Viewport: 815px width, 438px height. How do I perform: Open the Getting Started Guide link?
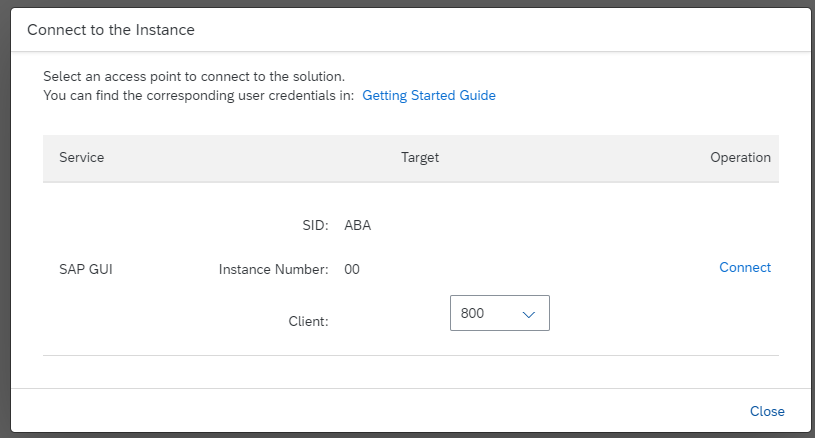(428, 96)
